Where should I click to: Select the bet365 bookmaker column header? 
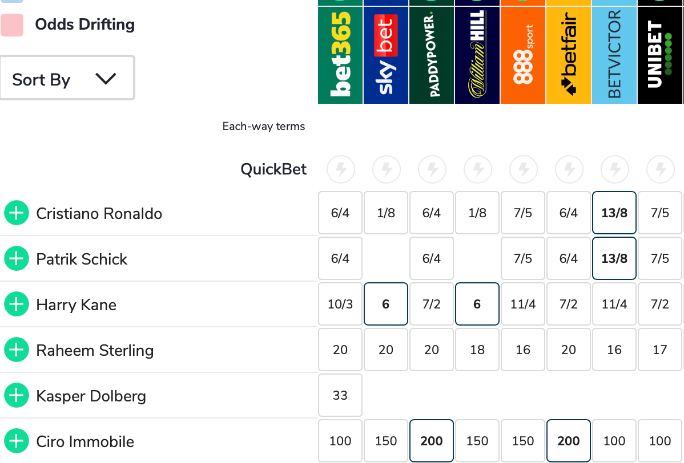click(340, 52)
